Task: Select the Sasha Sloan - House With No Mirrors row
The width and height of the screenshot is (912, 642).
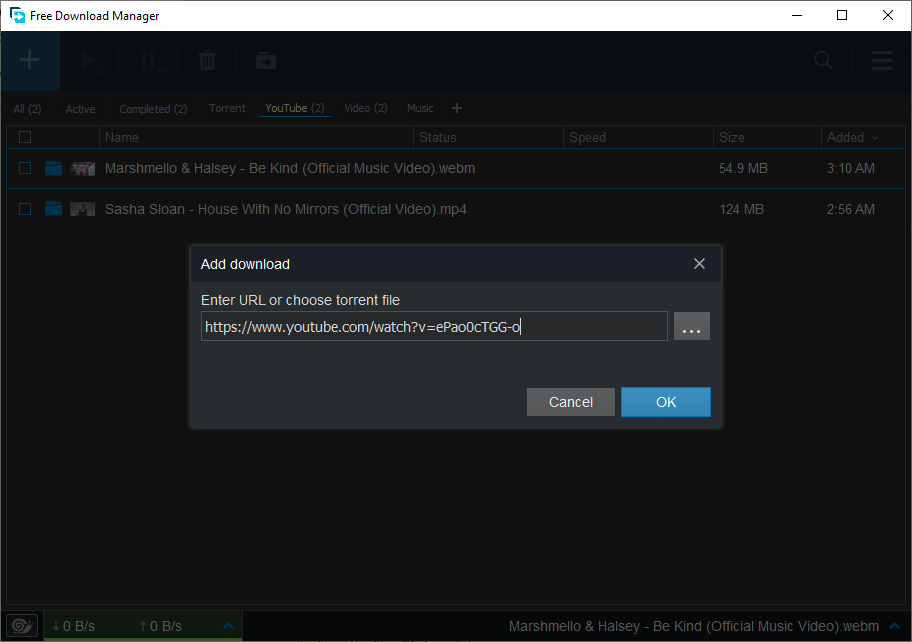Action: [456, 209]
